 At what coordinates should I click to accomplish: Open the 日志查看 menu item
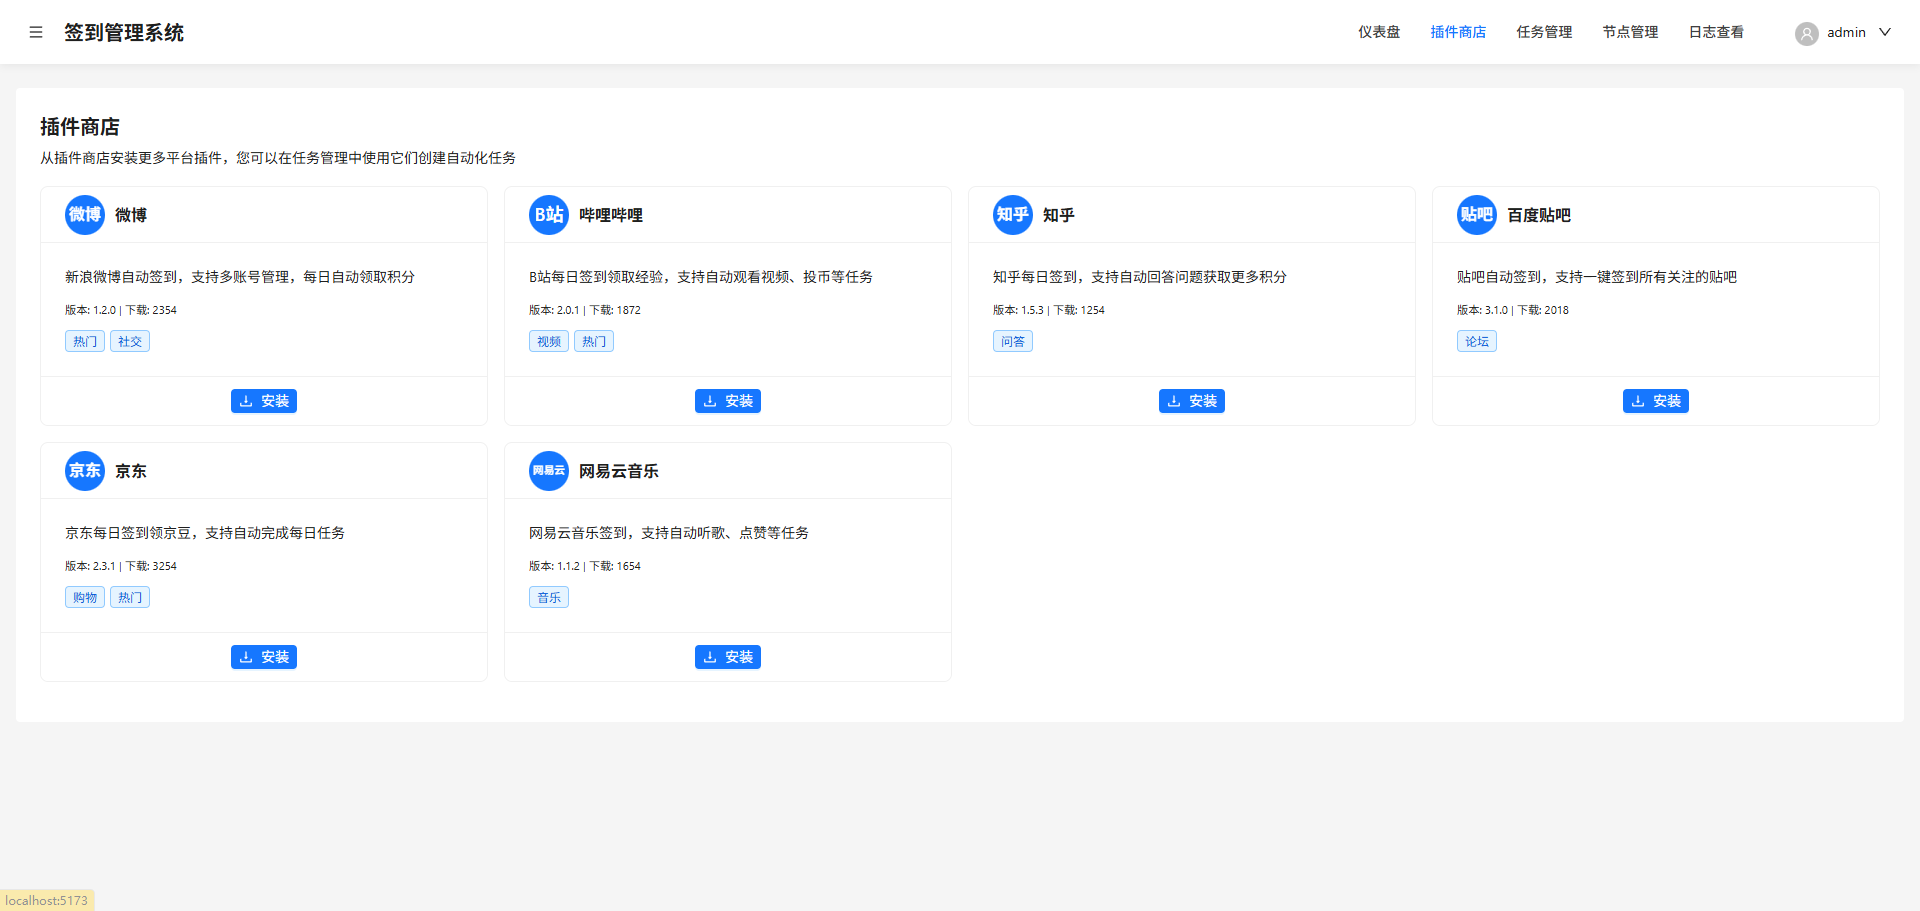pos(1716,32)
